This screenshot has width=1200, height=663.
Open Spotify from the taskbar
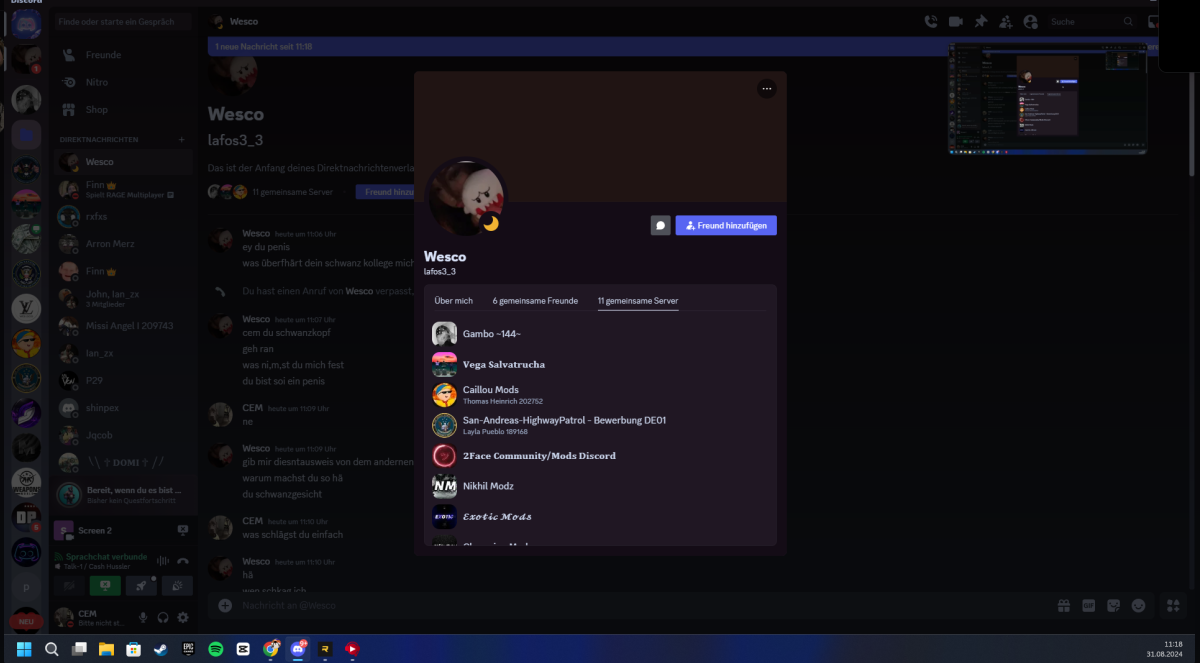click(215, 649)
